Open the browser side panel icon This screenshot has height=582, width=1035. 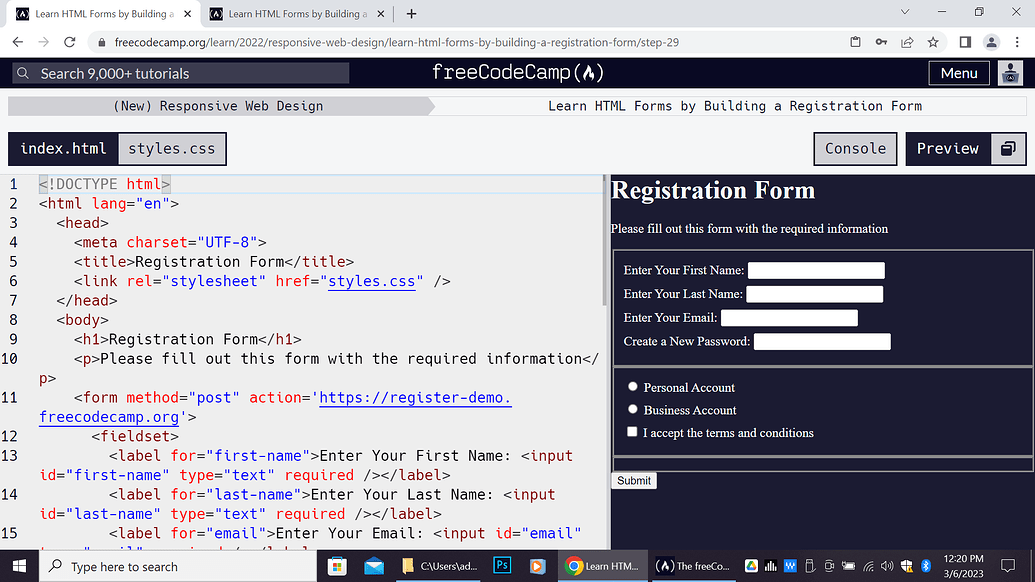(x=964, y=42)
